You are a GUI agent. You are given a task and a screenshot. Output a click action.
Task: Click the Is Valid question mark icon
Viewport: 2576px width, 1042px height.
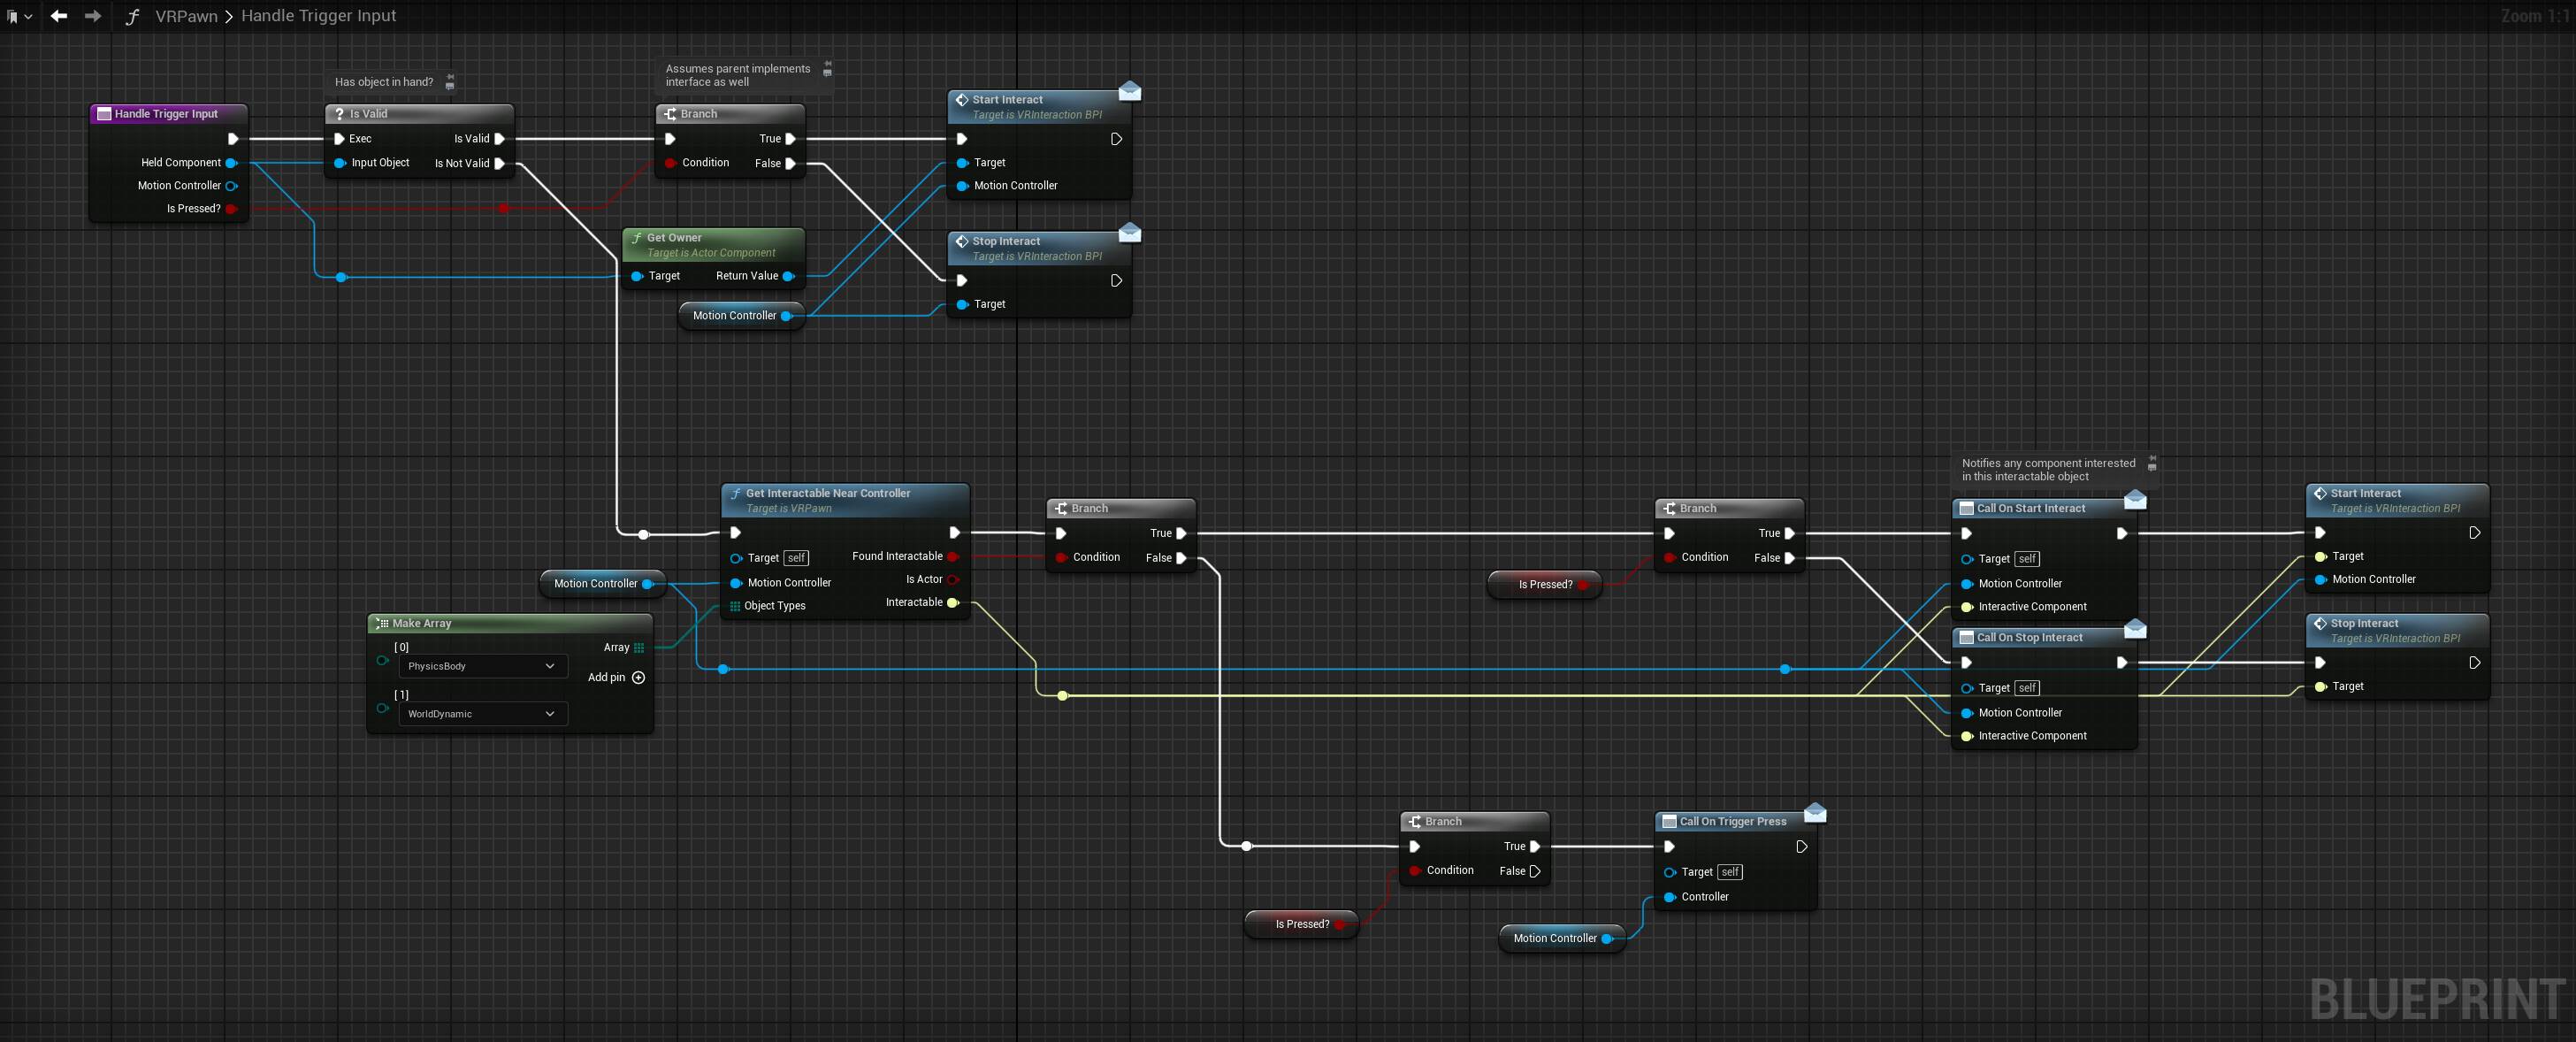click(339, 114)
